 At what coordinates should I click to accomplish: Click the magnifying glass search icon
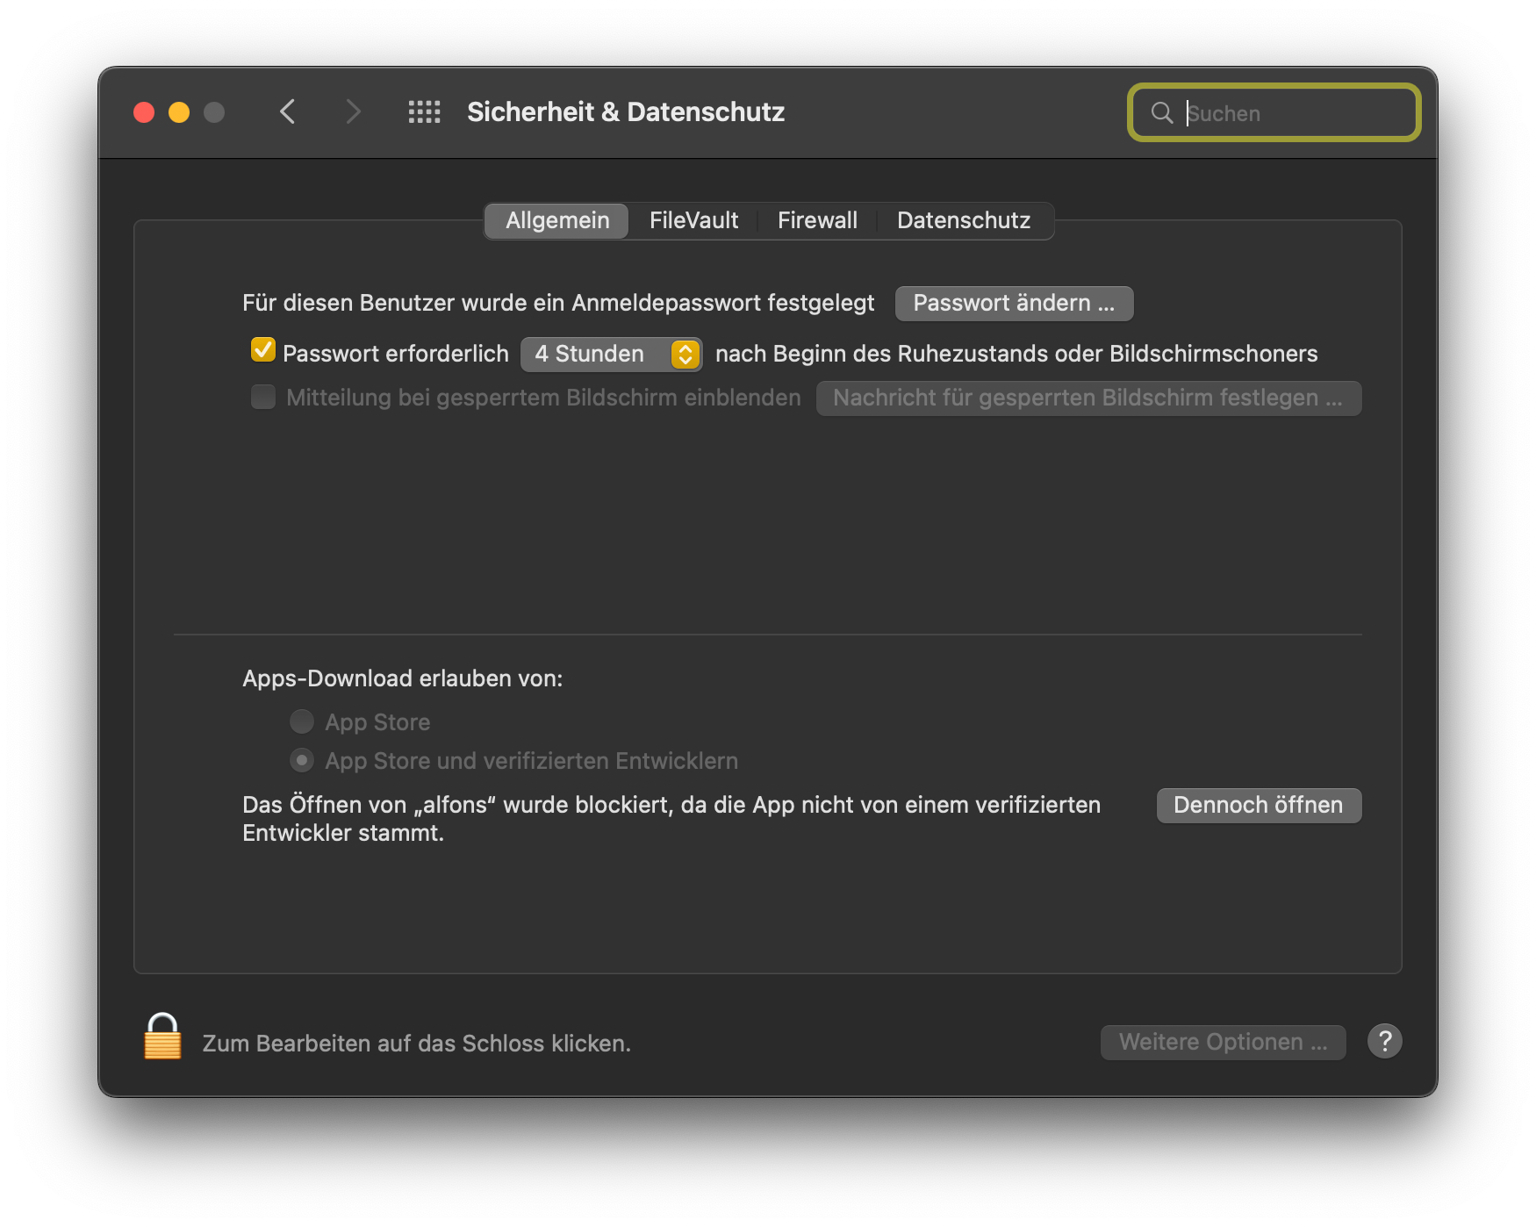pos(1161,113)
